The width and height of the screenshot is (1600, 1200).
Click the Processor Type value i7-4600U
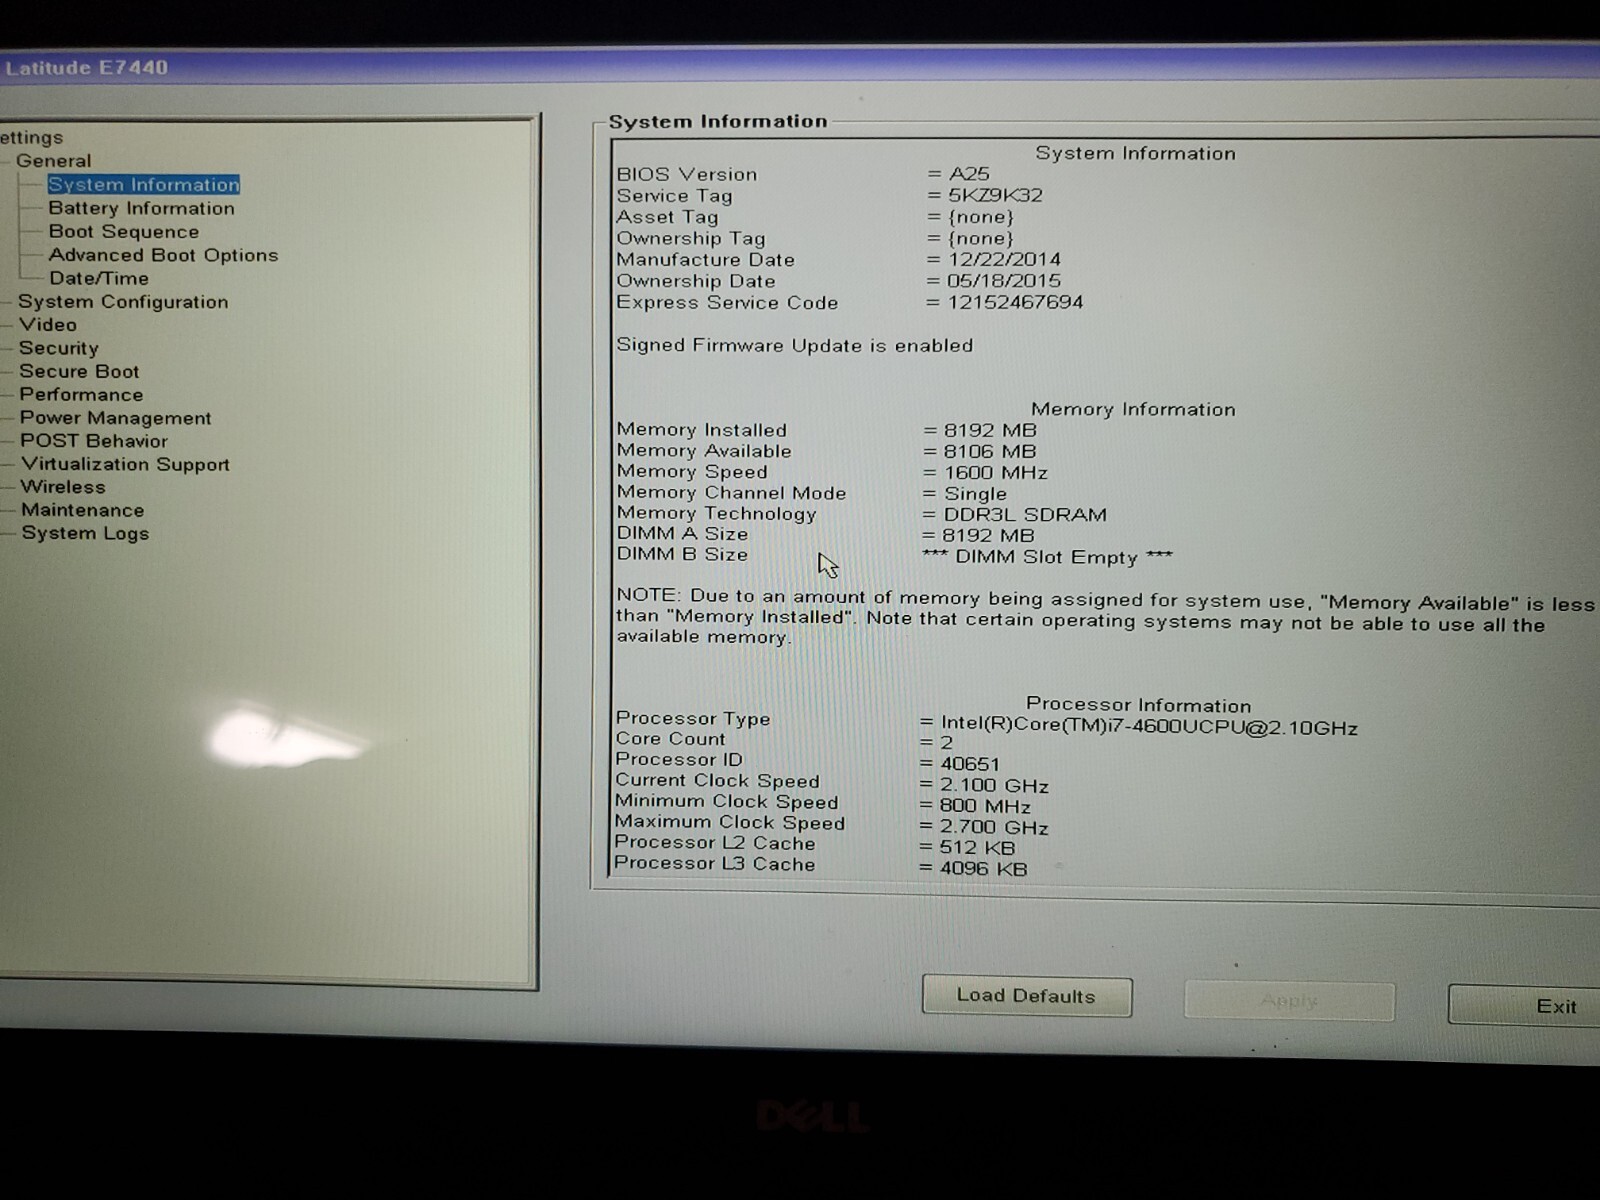click(x=1149, y=726)
